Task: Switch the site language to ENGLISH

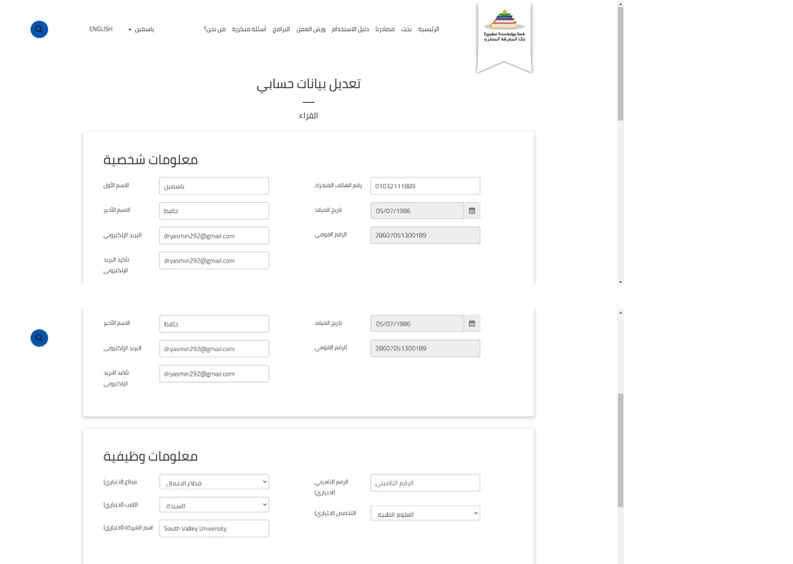Action: (100, 29)
